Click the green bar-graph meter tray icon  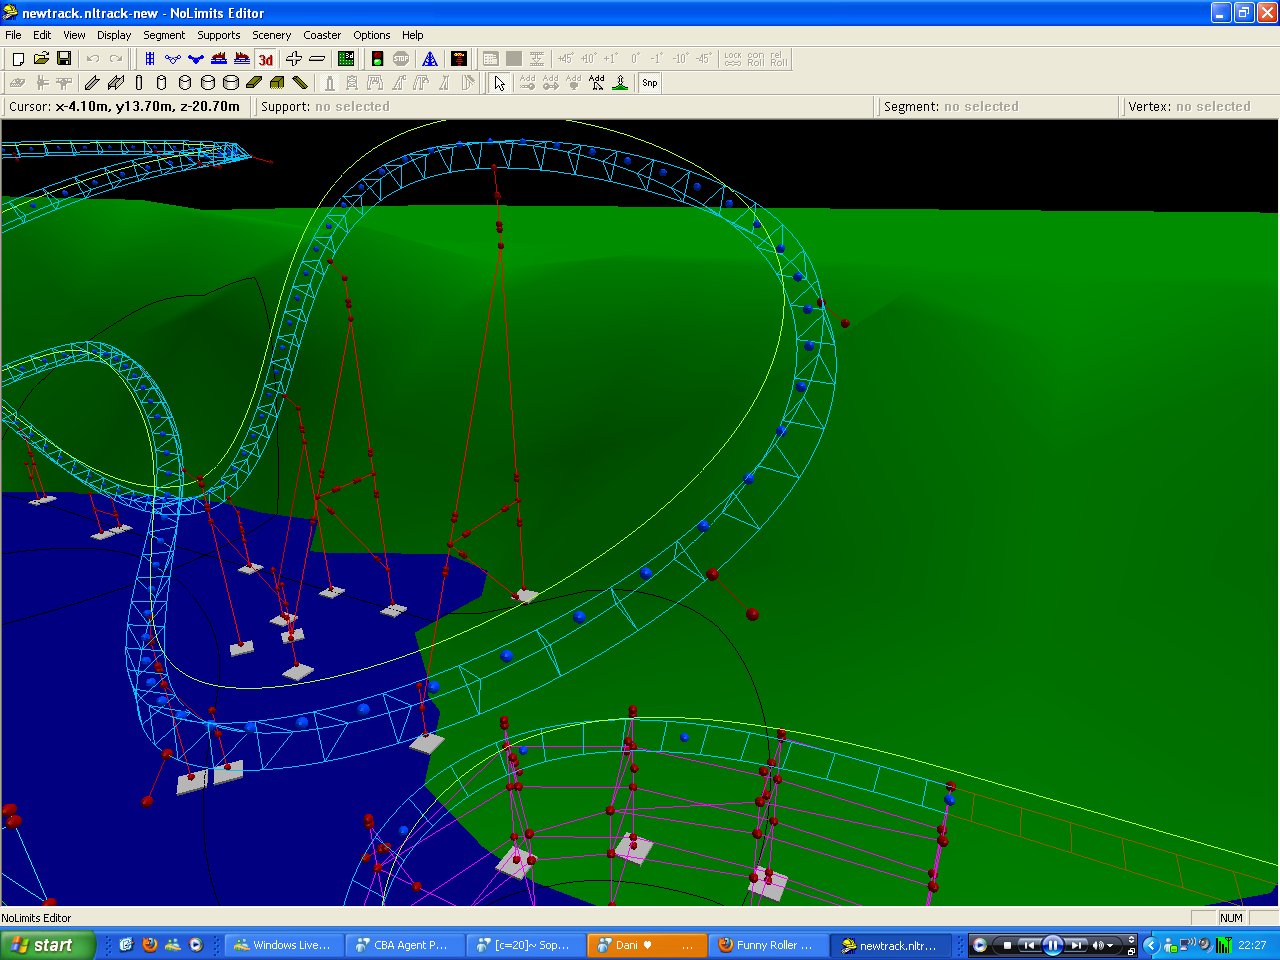pos(1223,945)
